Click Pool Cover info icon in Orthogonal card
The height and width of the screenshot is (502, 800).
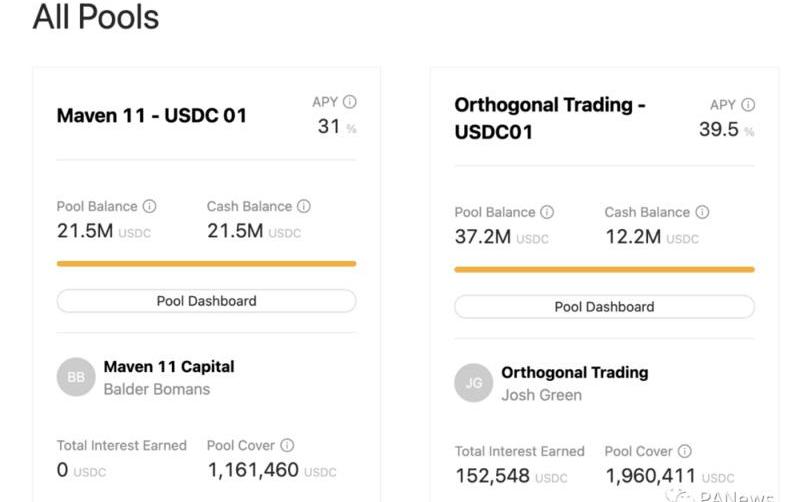point(685,451)
